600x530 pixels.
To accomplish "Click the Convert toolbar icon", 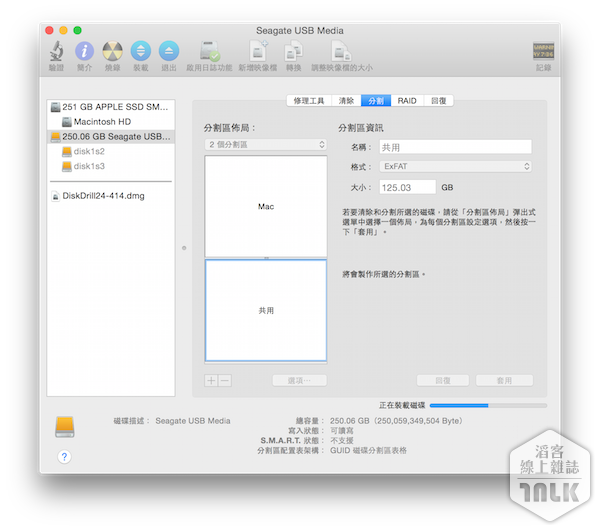I will coord(293,52).
